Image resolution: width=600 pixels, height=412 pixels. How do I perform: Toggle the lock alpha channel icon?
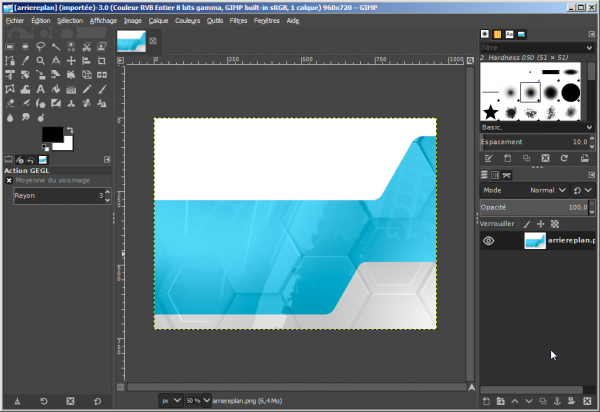(555, 223)
